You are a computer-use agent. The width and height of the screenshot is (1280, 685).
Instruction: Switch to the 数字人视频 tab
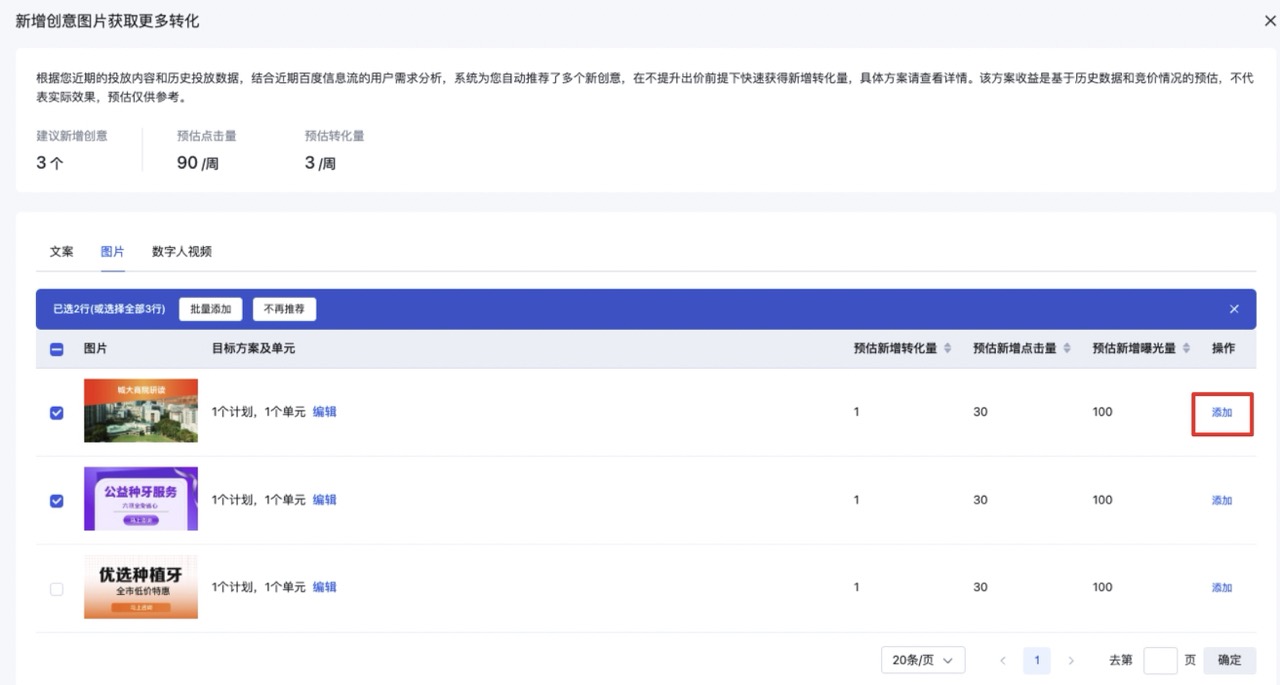[x=182, y=252]
